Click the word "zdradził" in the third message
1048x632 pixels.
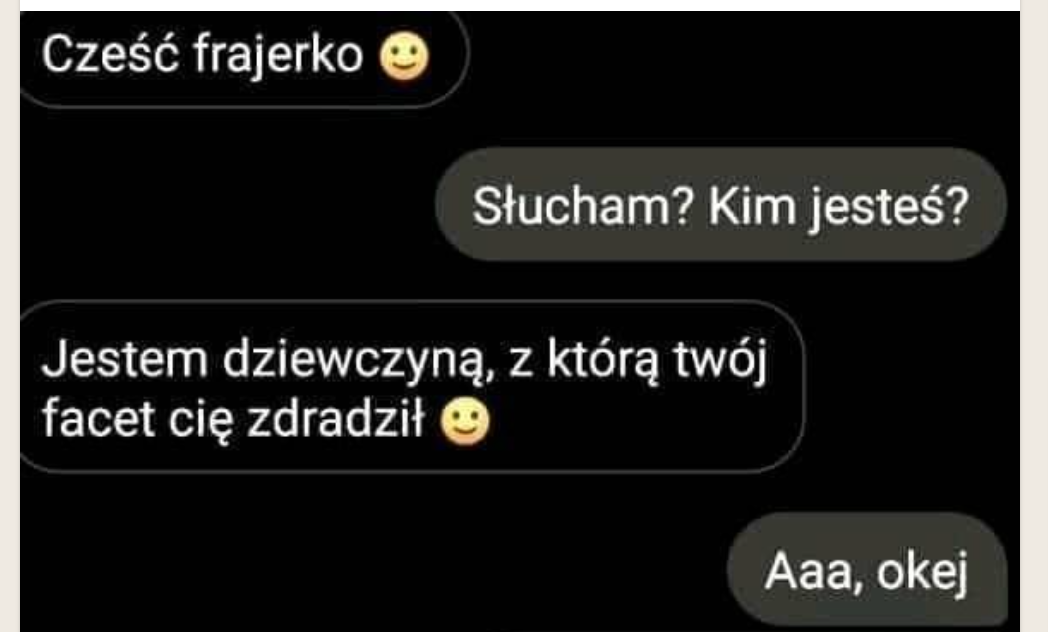tap(336, 420)
